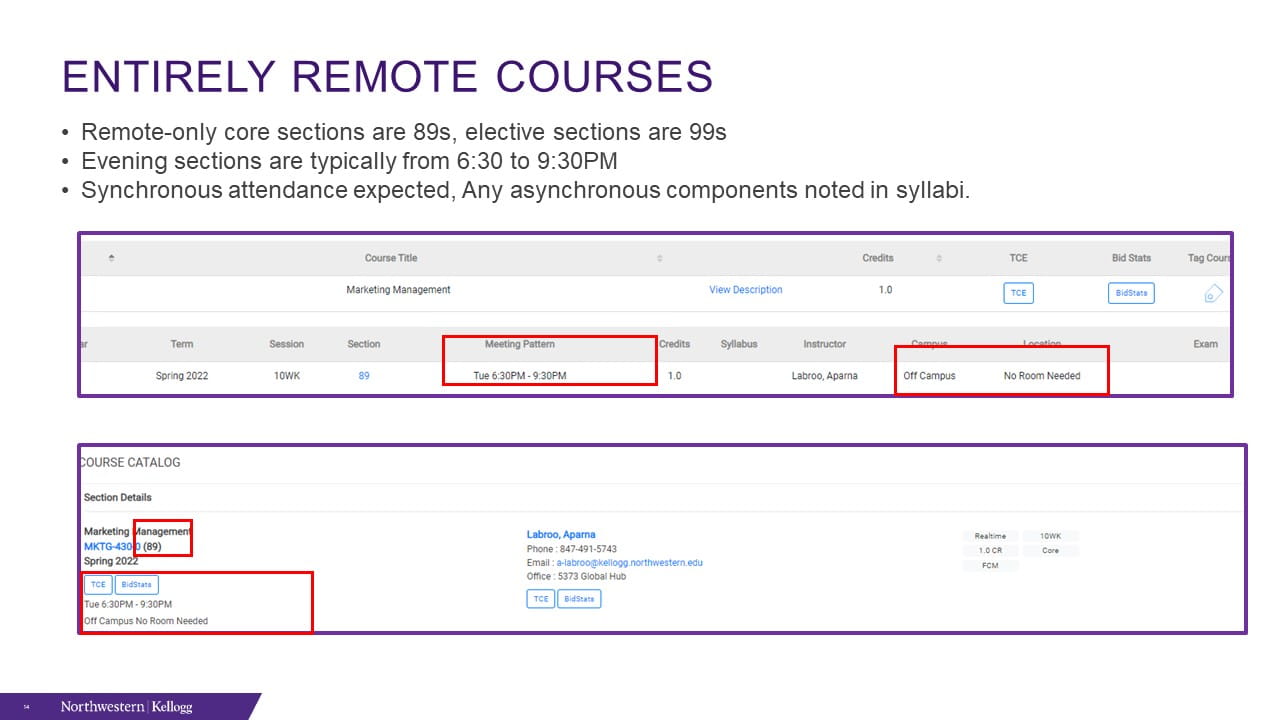This screenshot has height=720, width=1280.
Task: Click the Tag Course icon
Action: (1212, 293)
